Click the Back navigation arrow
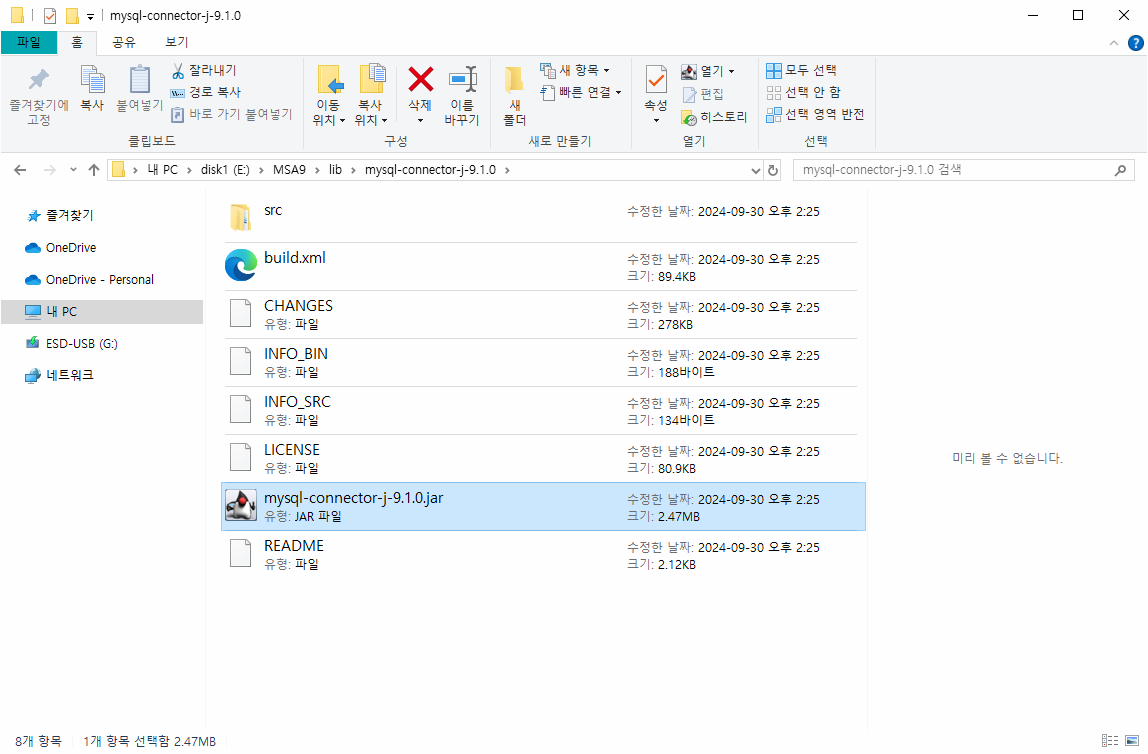Image resolution: width=1148 pixels, height=754 pixels. pos(20,170)
